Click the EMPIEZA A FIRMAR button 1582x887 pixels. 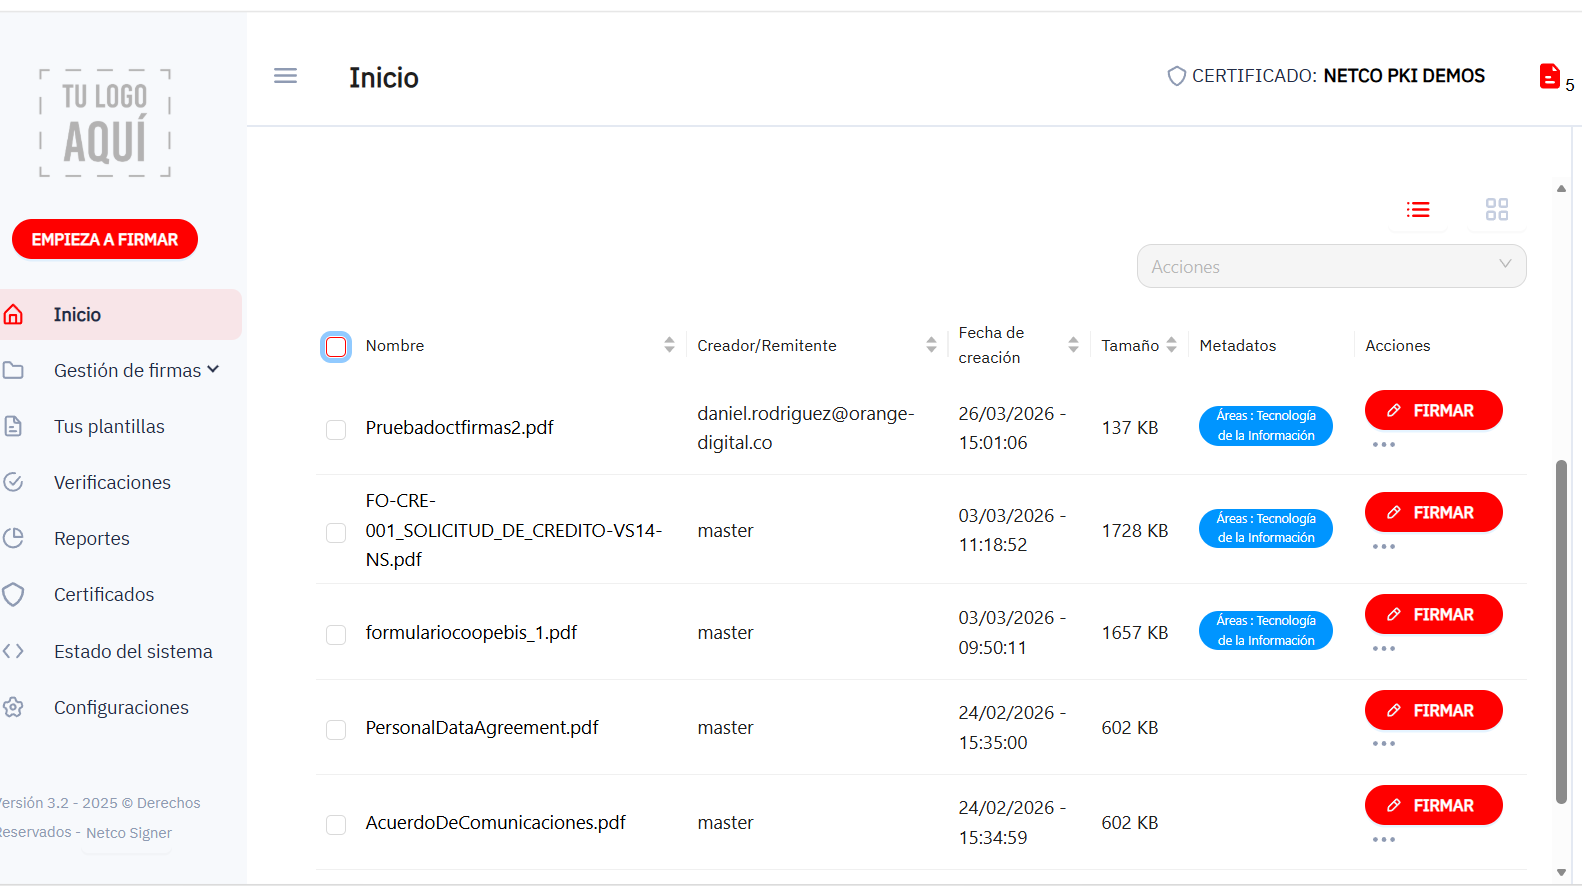[105, 239]
